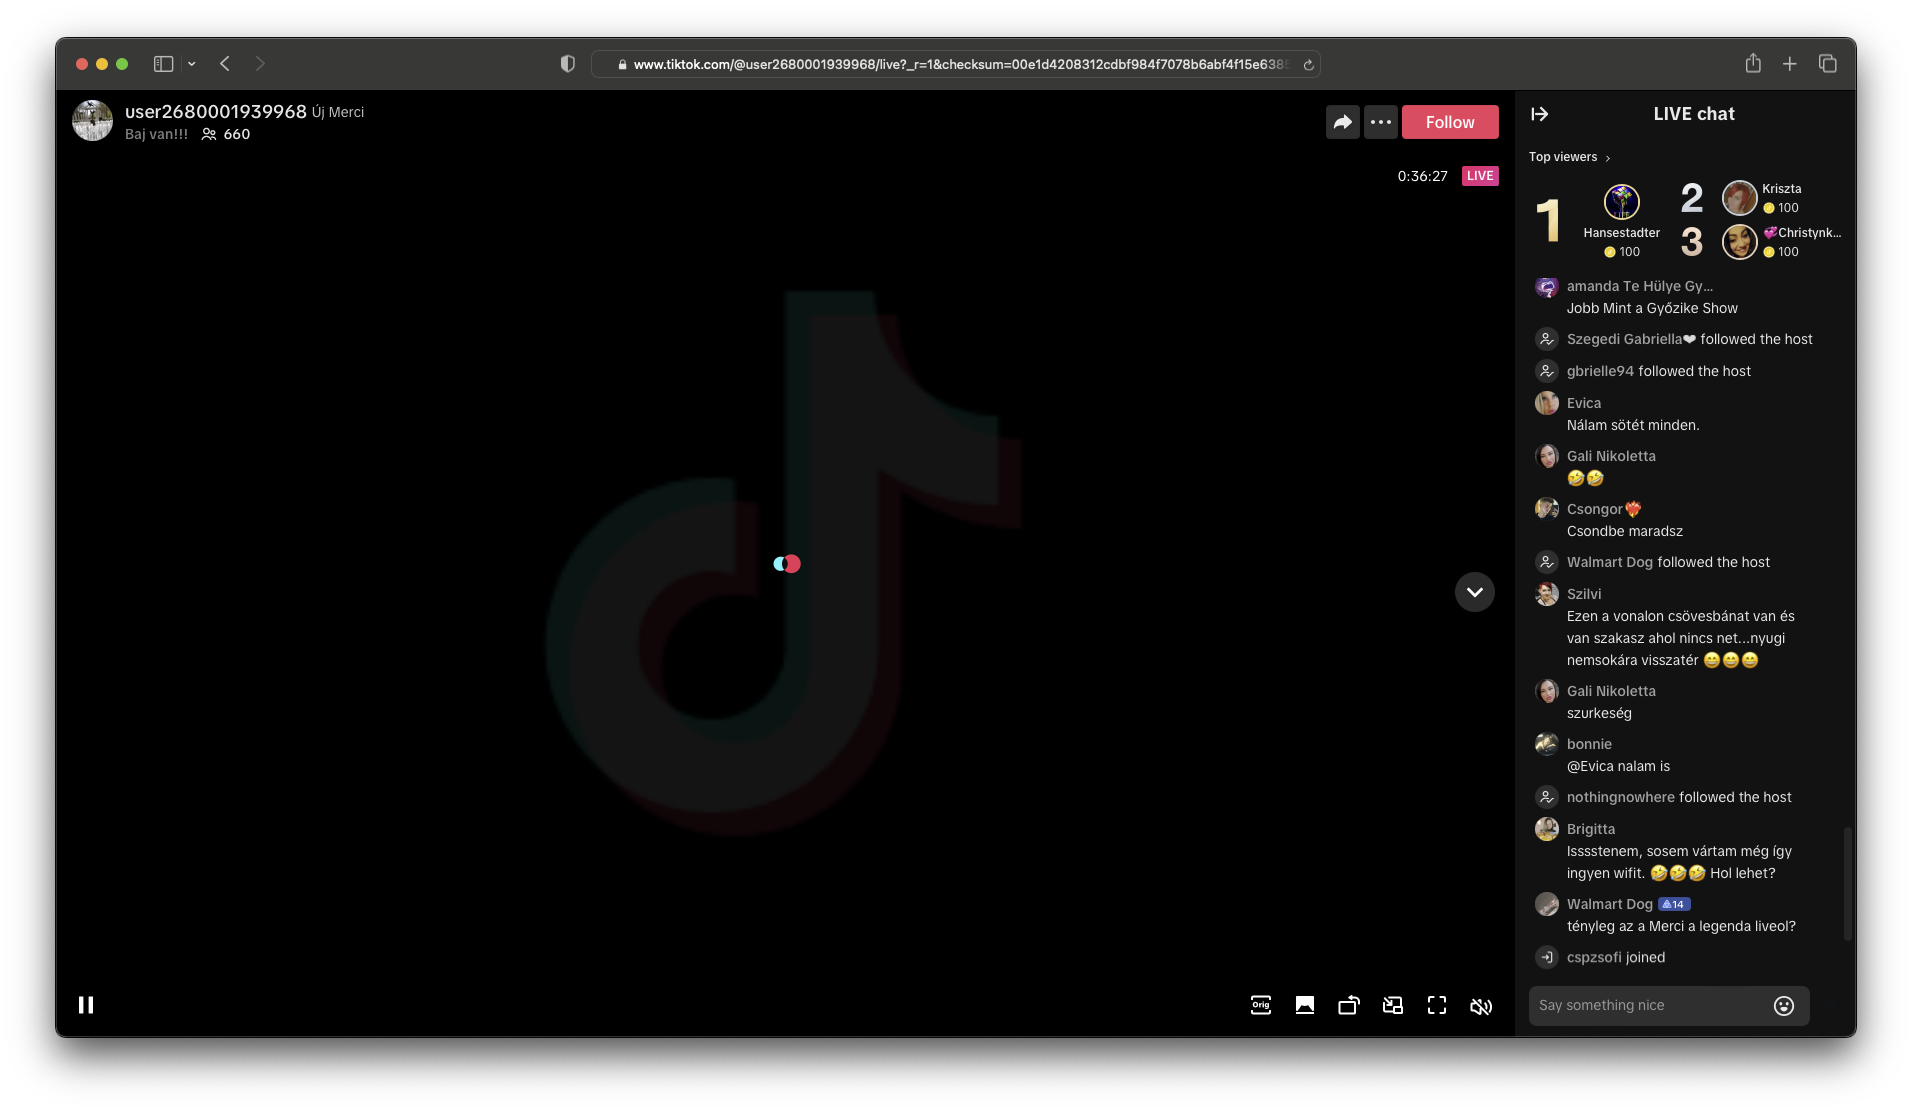Click the stream timer 0:36:27
The image size is (1912, 1111).
coord(1423,176)
